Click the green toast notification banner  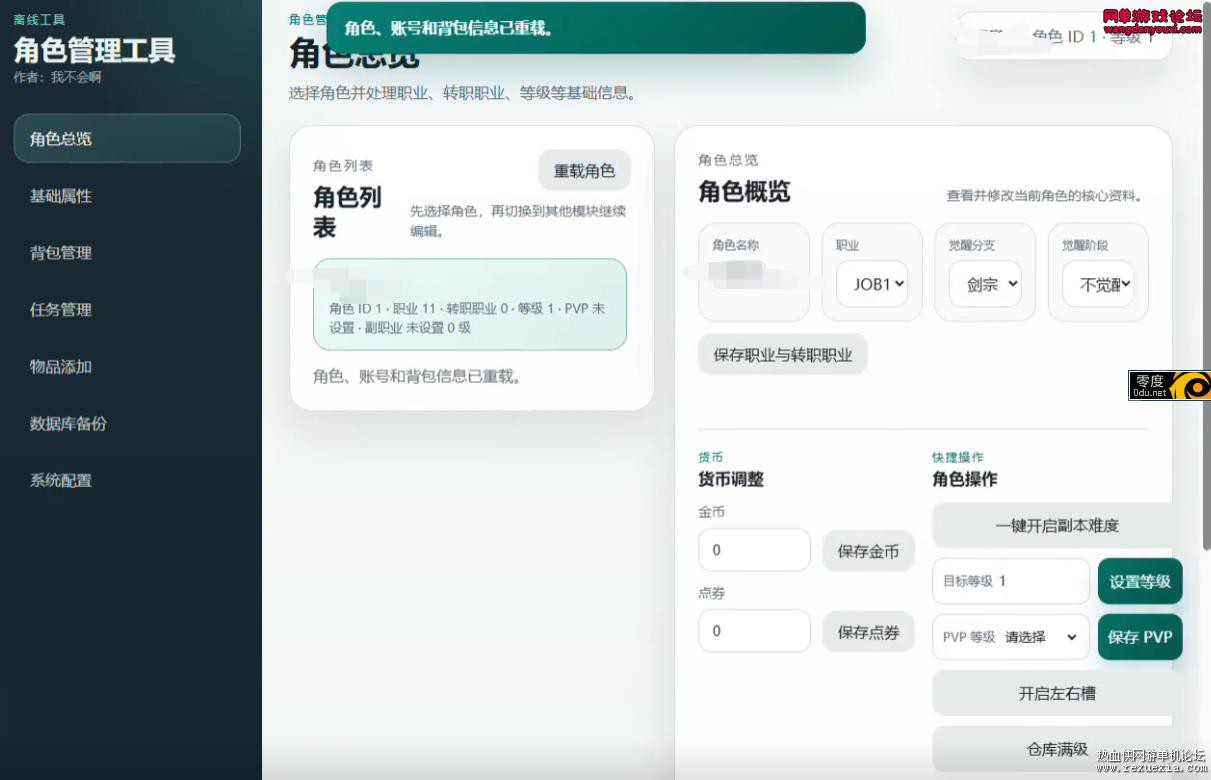click(x=596, y=28)
